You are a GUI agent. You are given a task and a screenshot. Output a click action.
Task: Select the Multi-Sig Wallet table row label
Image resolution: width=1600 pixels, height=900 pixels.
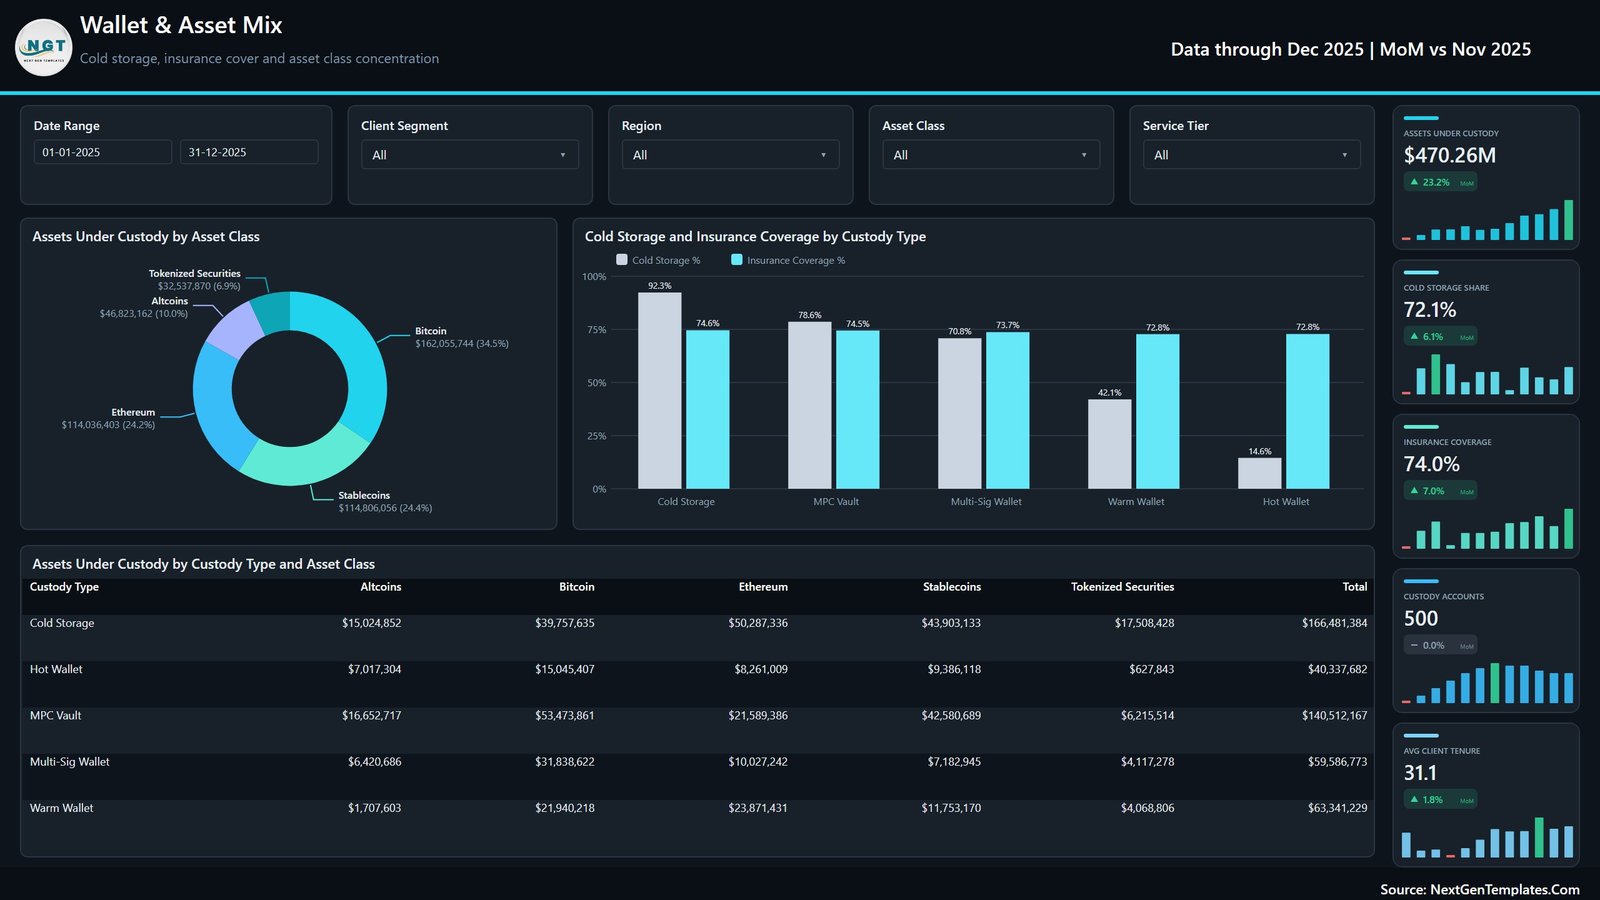[x=70, y=762]
